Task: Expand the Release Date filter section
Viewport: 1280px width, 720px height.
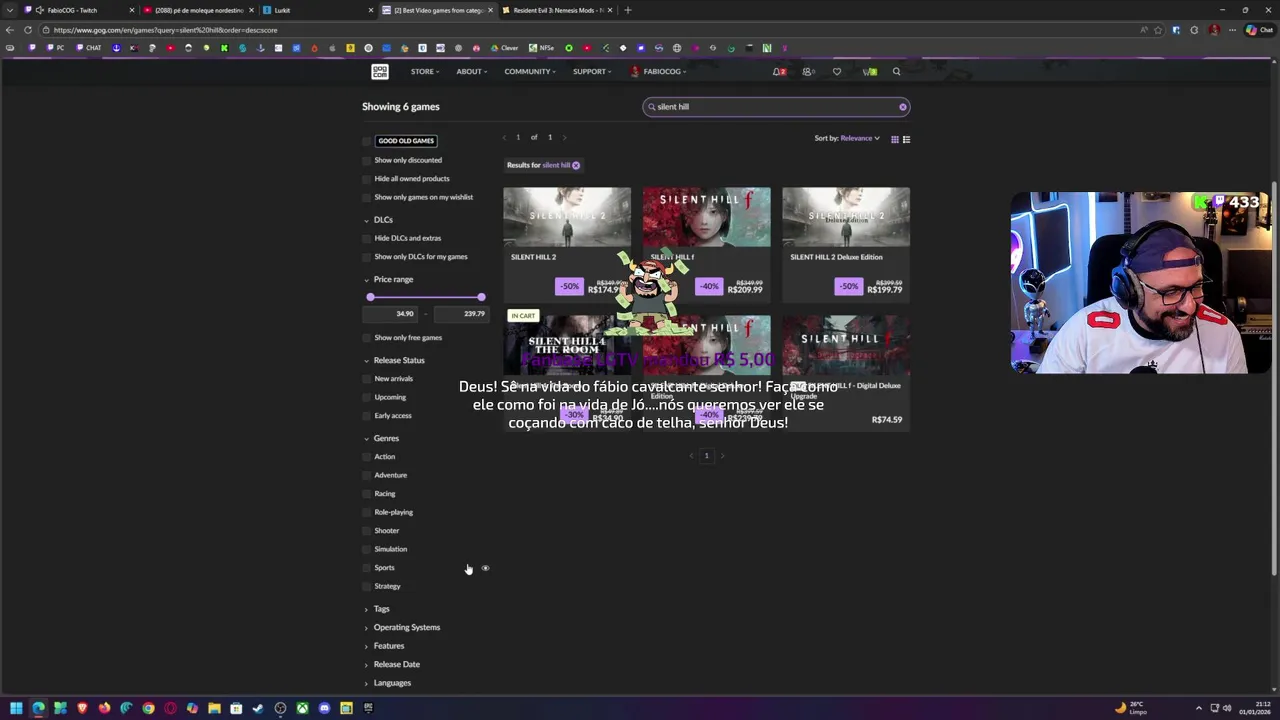Action: click(x=391, y=664)
